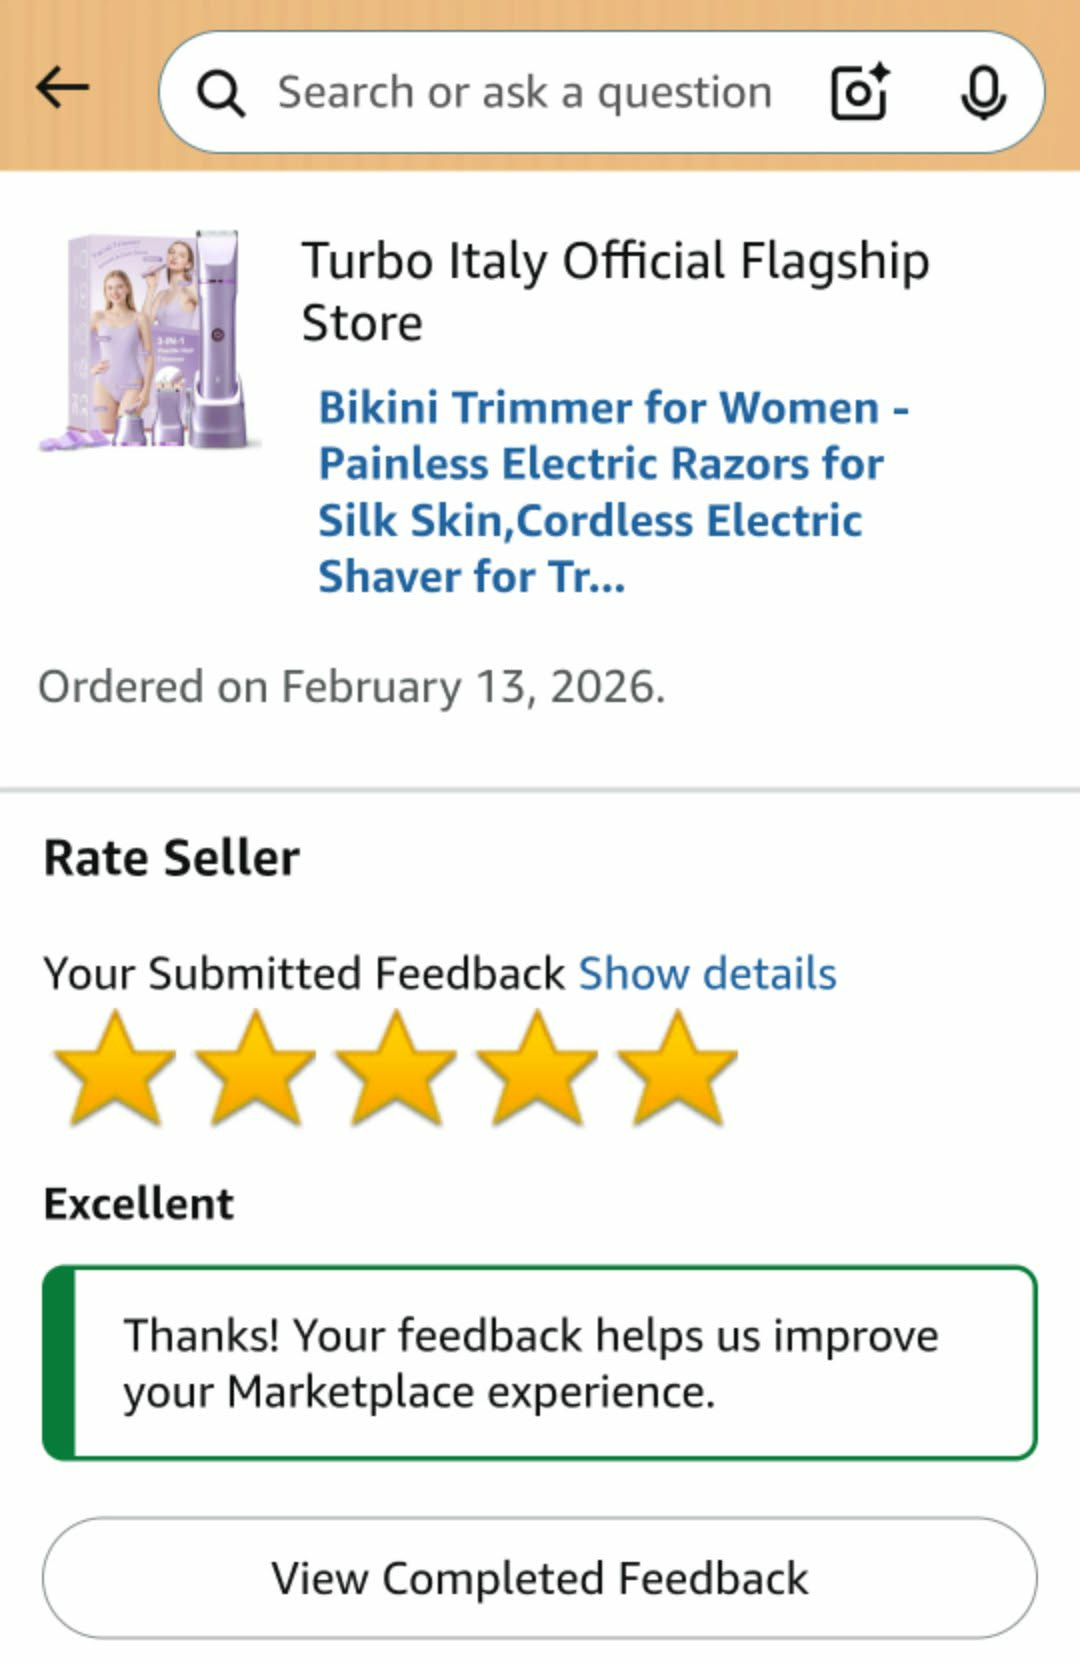Viewport: 1080px width, 1664px height.
Task: Open the bikini trimmer product thumbnail
Action: pos(150,340)
